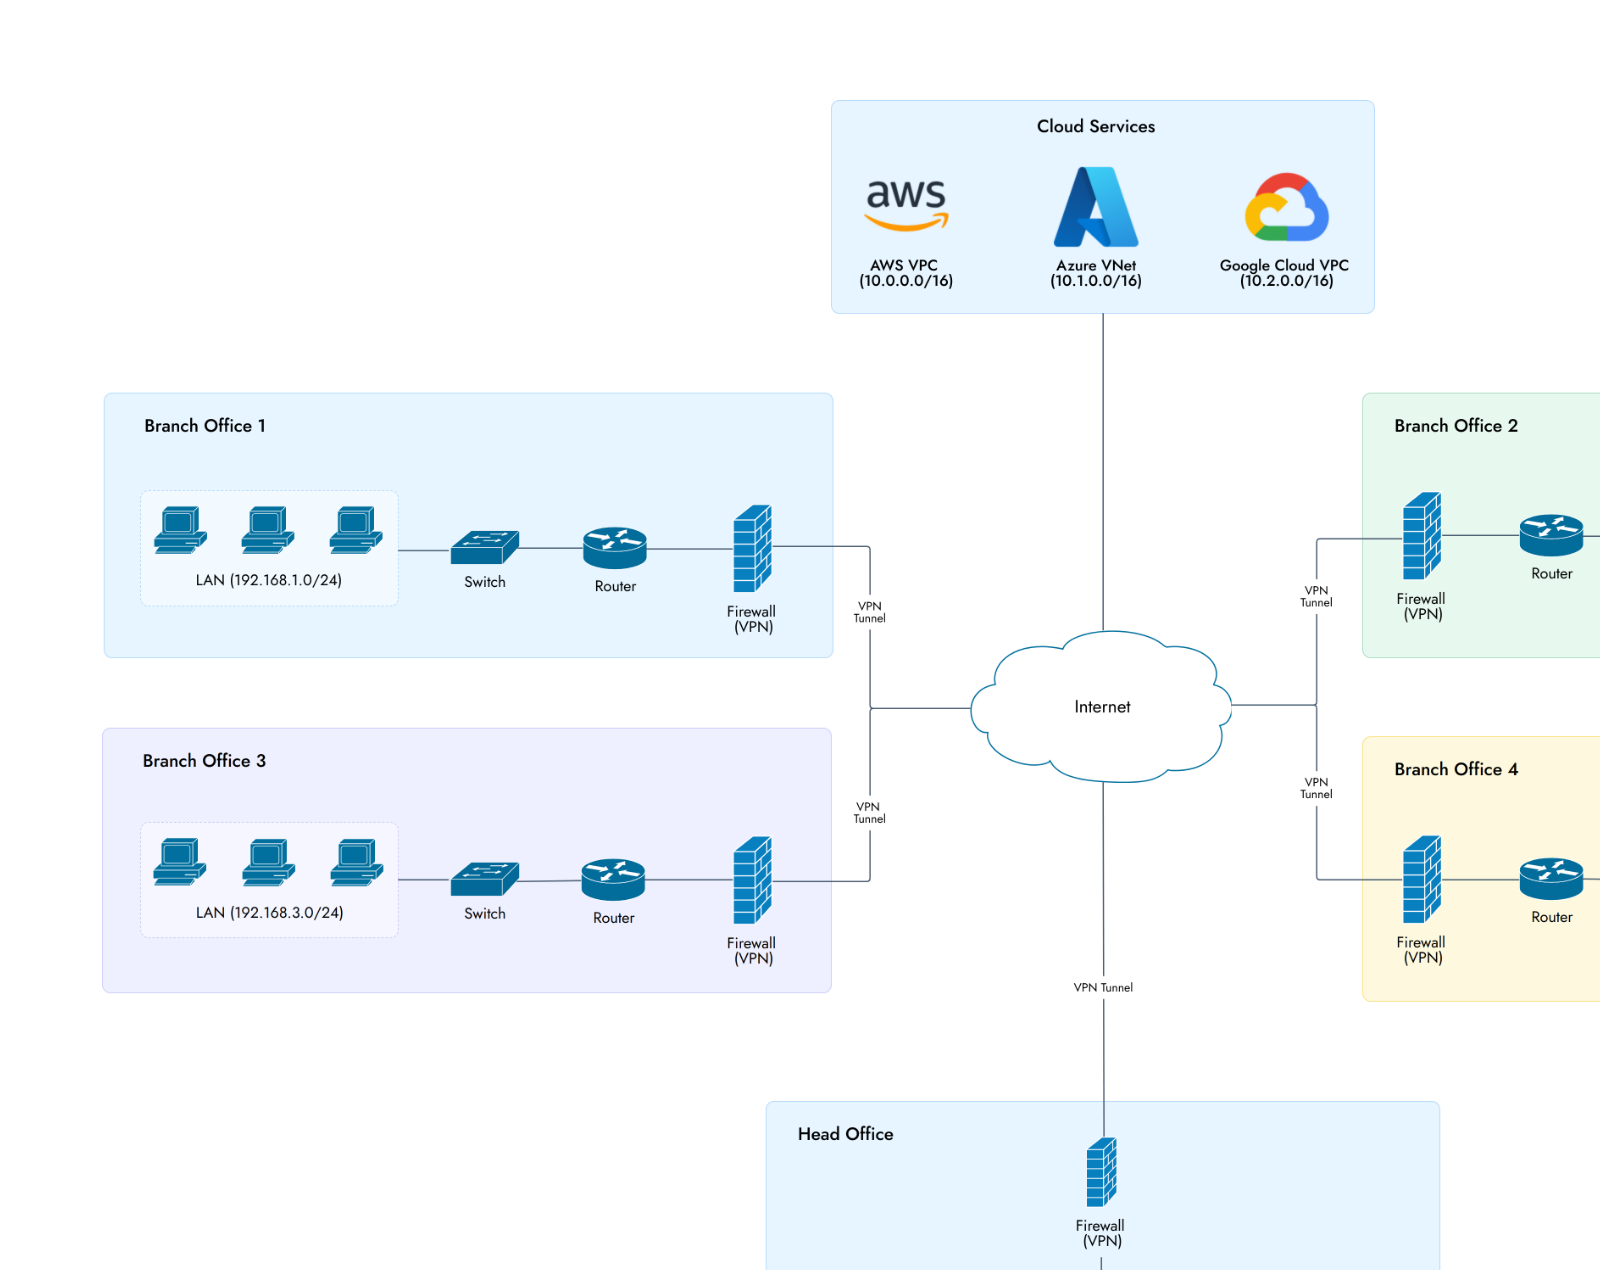The width and height of the screenshot is (1600, 1270).
Task: Click the Branch Office 2 title
Action: coord(1456,426)
